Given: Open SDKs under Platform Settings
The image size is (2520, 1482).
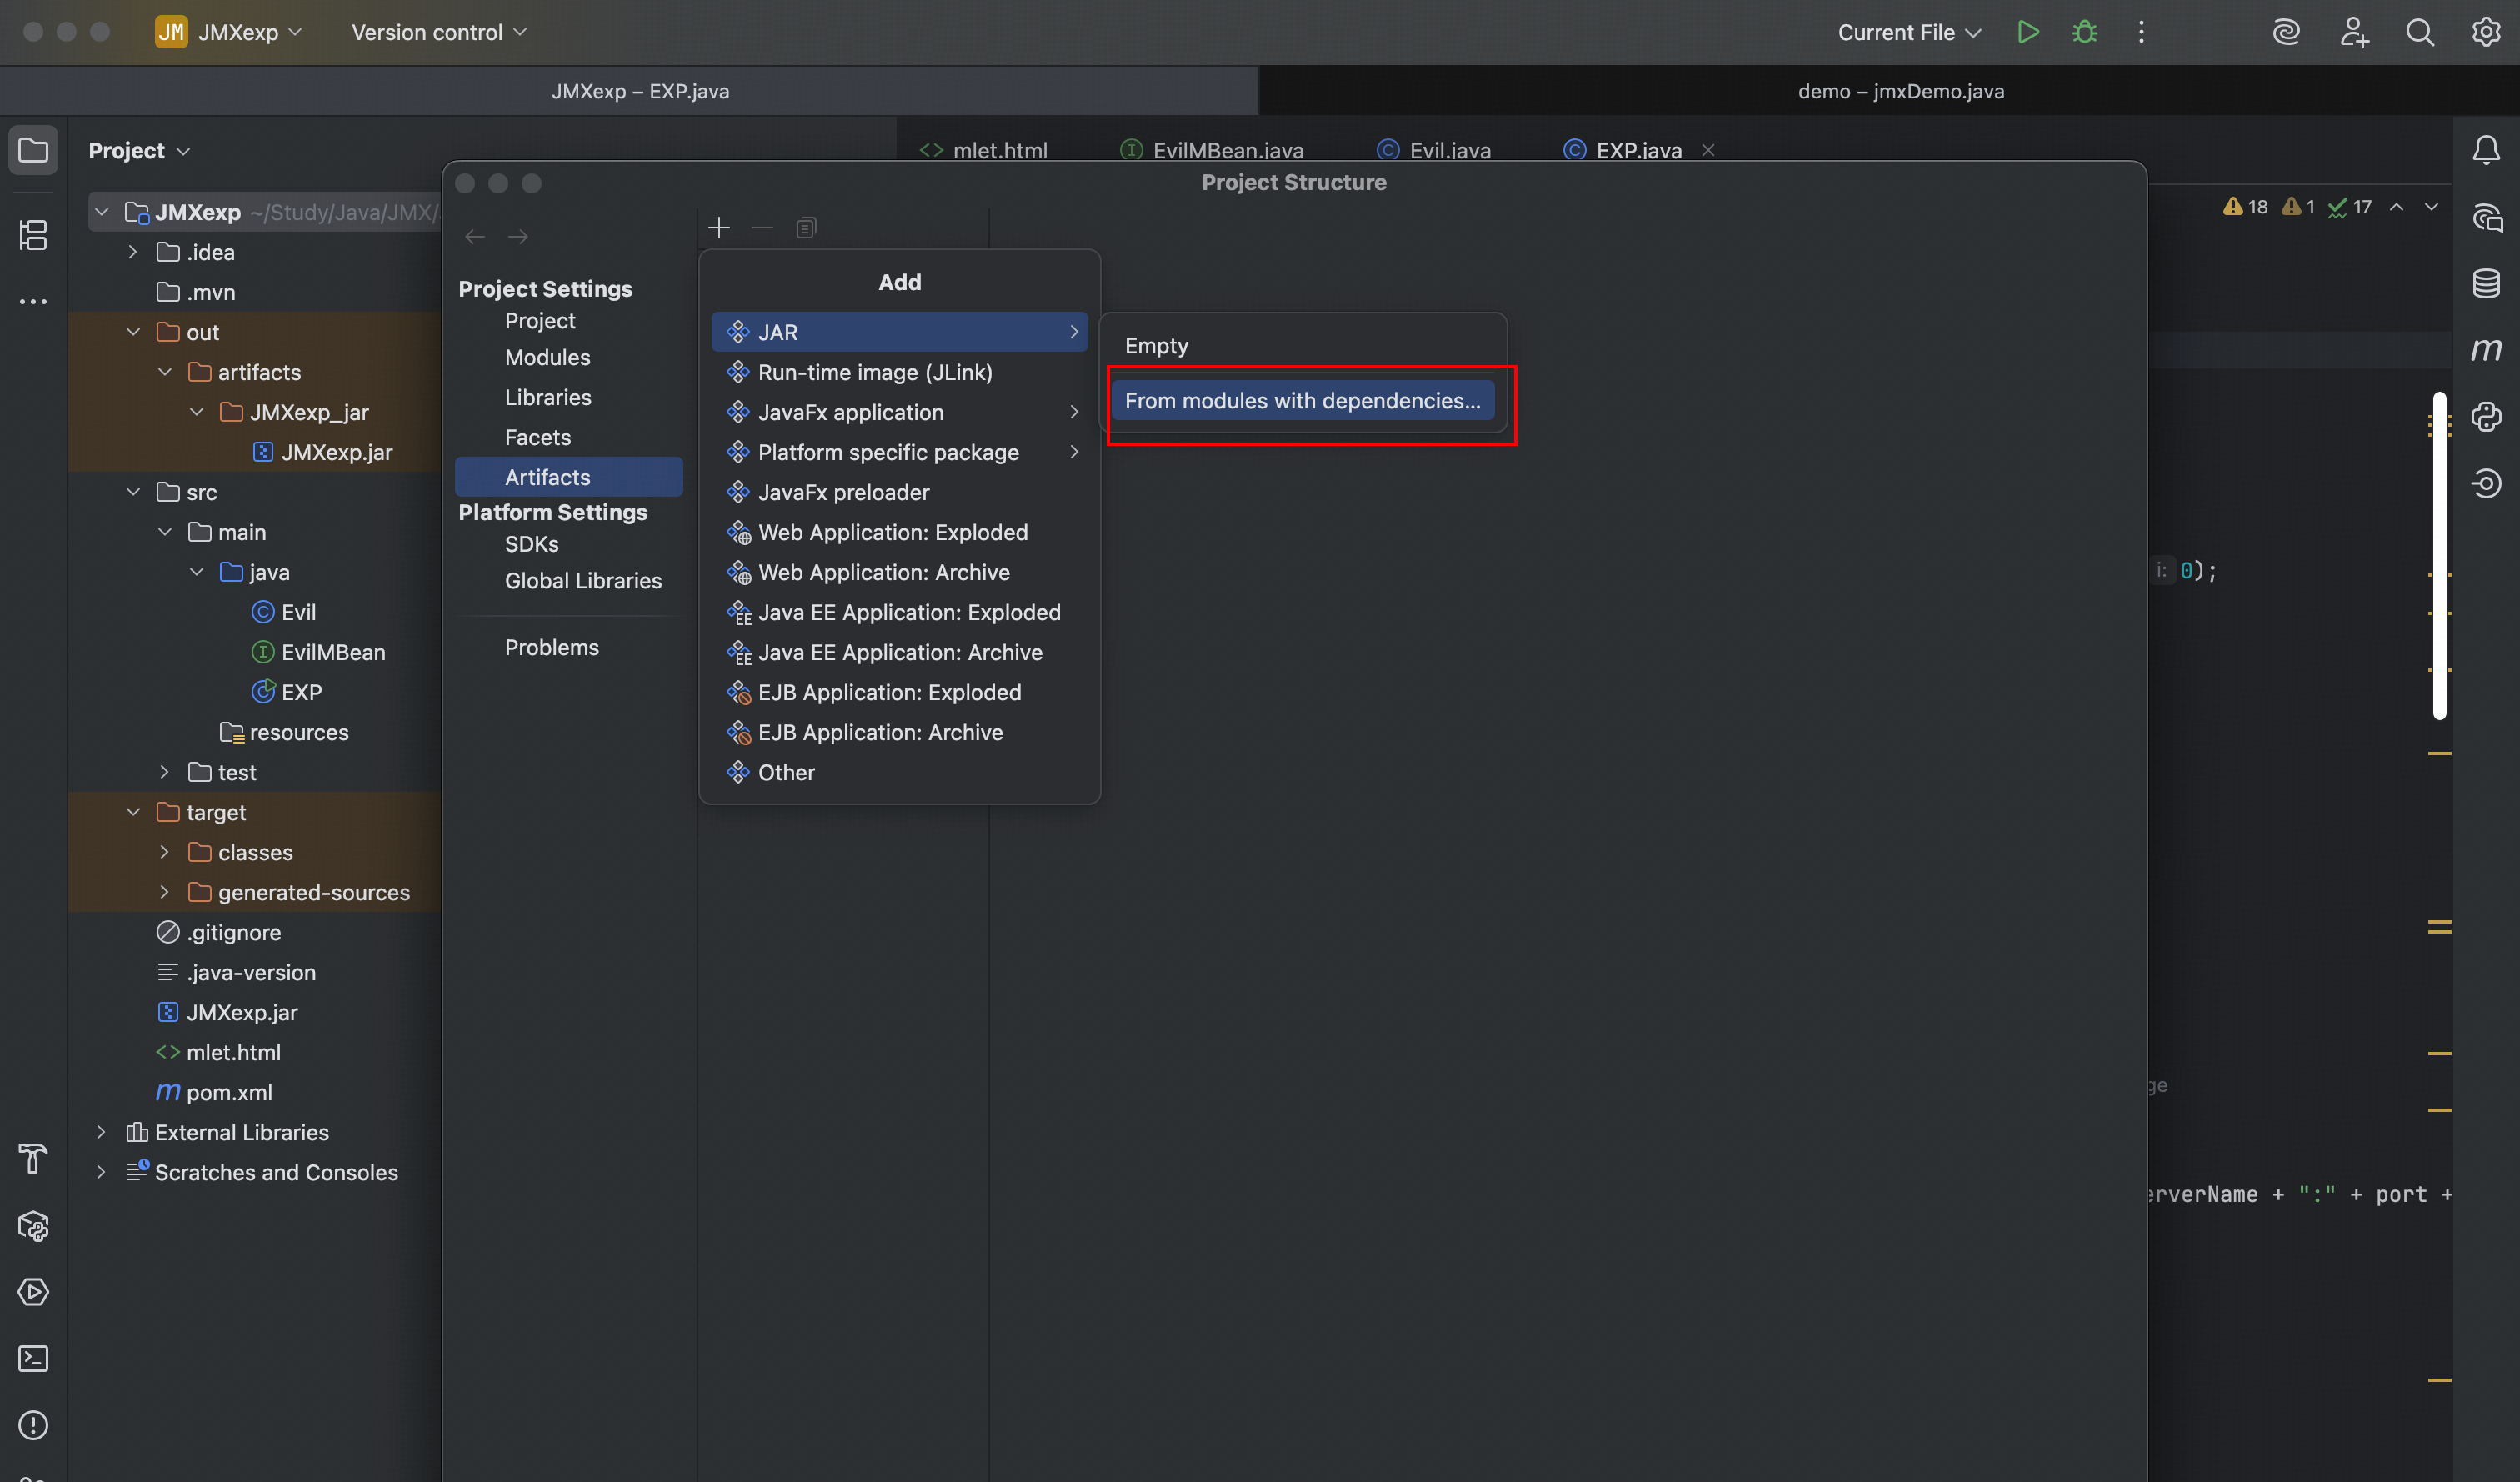Looking at the screenshot, I should coord(531,544).
